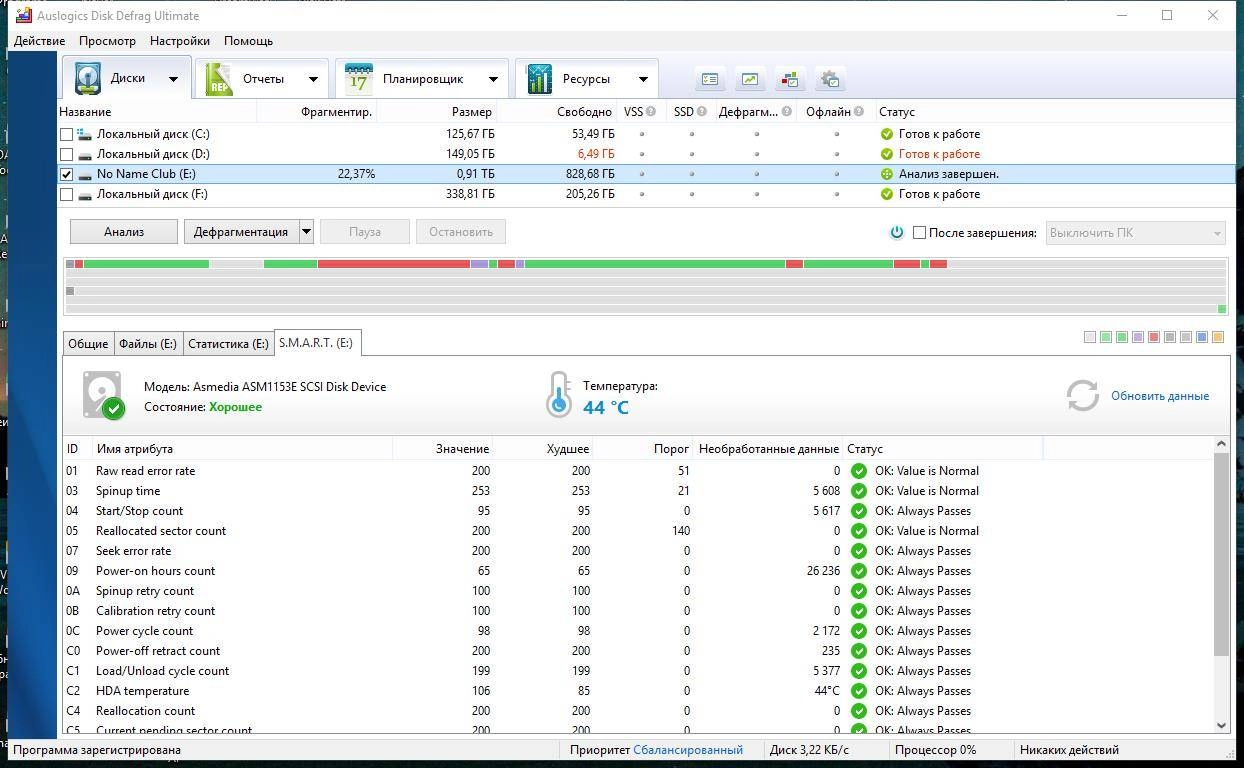Click the green status icon for disk C:
Screen dimensions: 1244x768
886,134
